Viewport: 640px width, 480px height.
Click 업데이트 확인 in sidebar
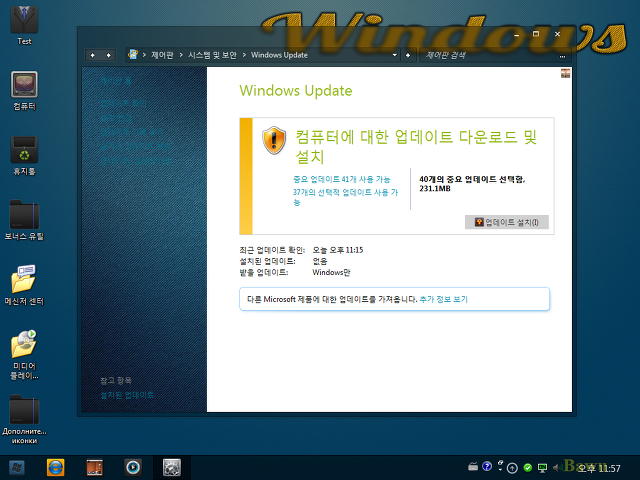[123, 103]
